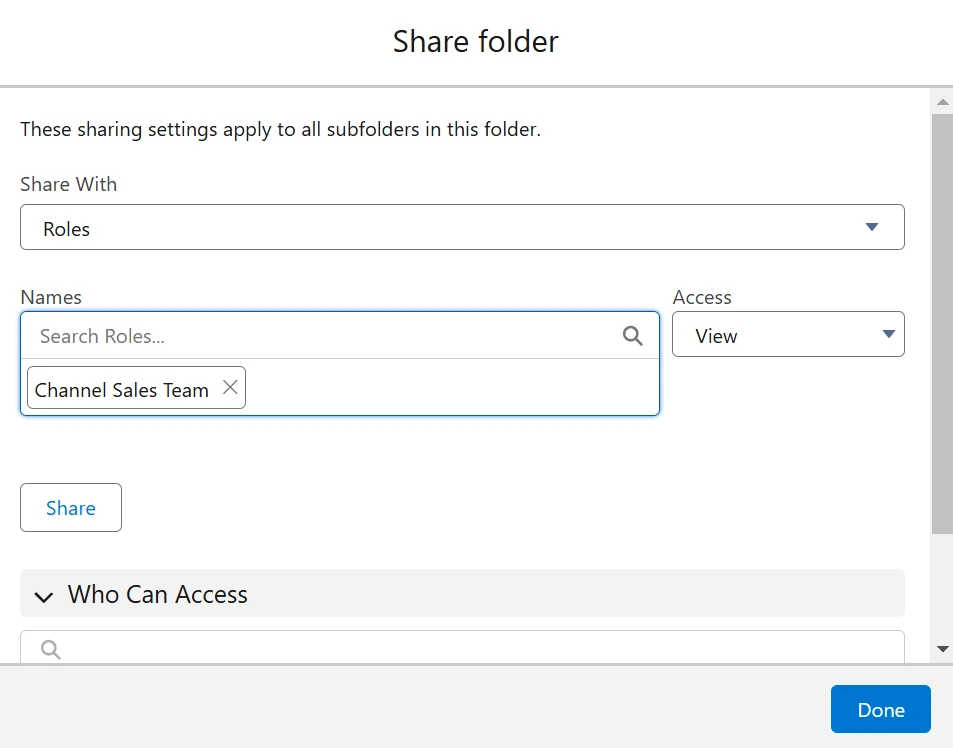Open the Roles dropdown under Share With

[x=462, y=228]
